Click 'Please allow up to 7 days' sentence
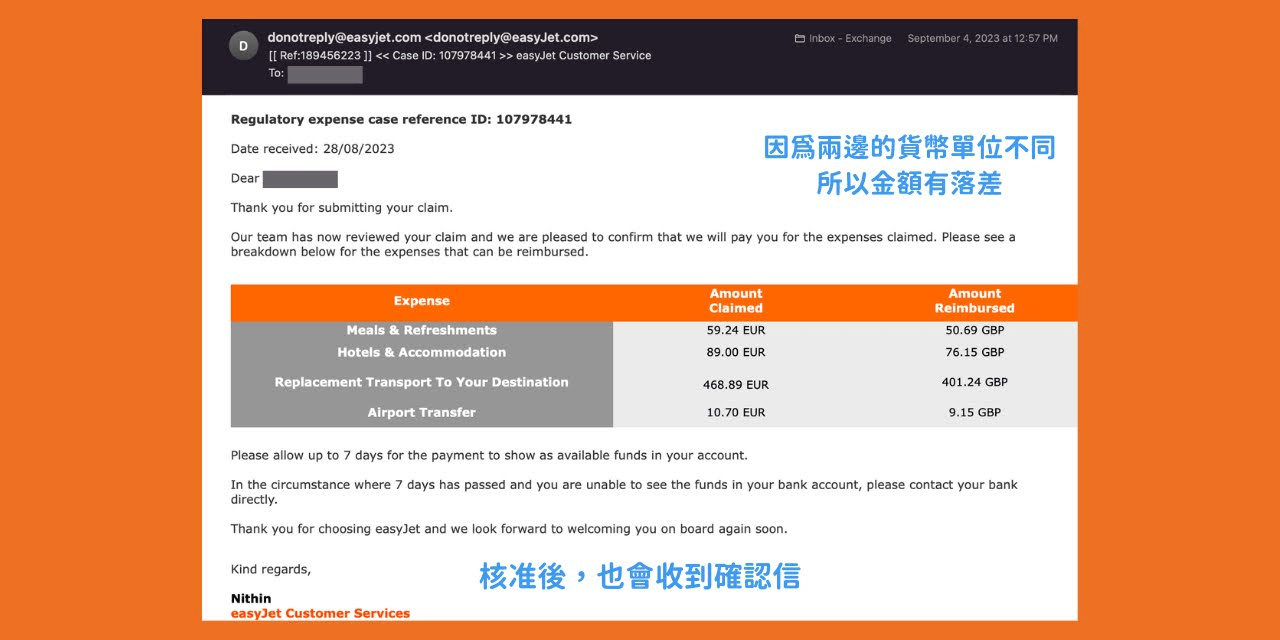This screenshot has width=1280, height=640. 489,455
